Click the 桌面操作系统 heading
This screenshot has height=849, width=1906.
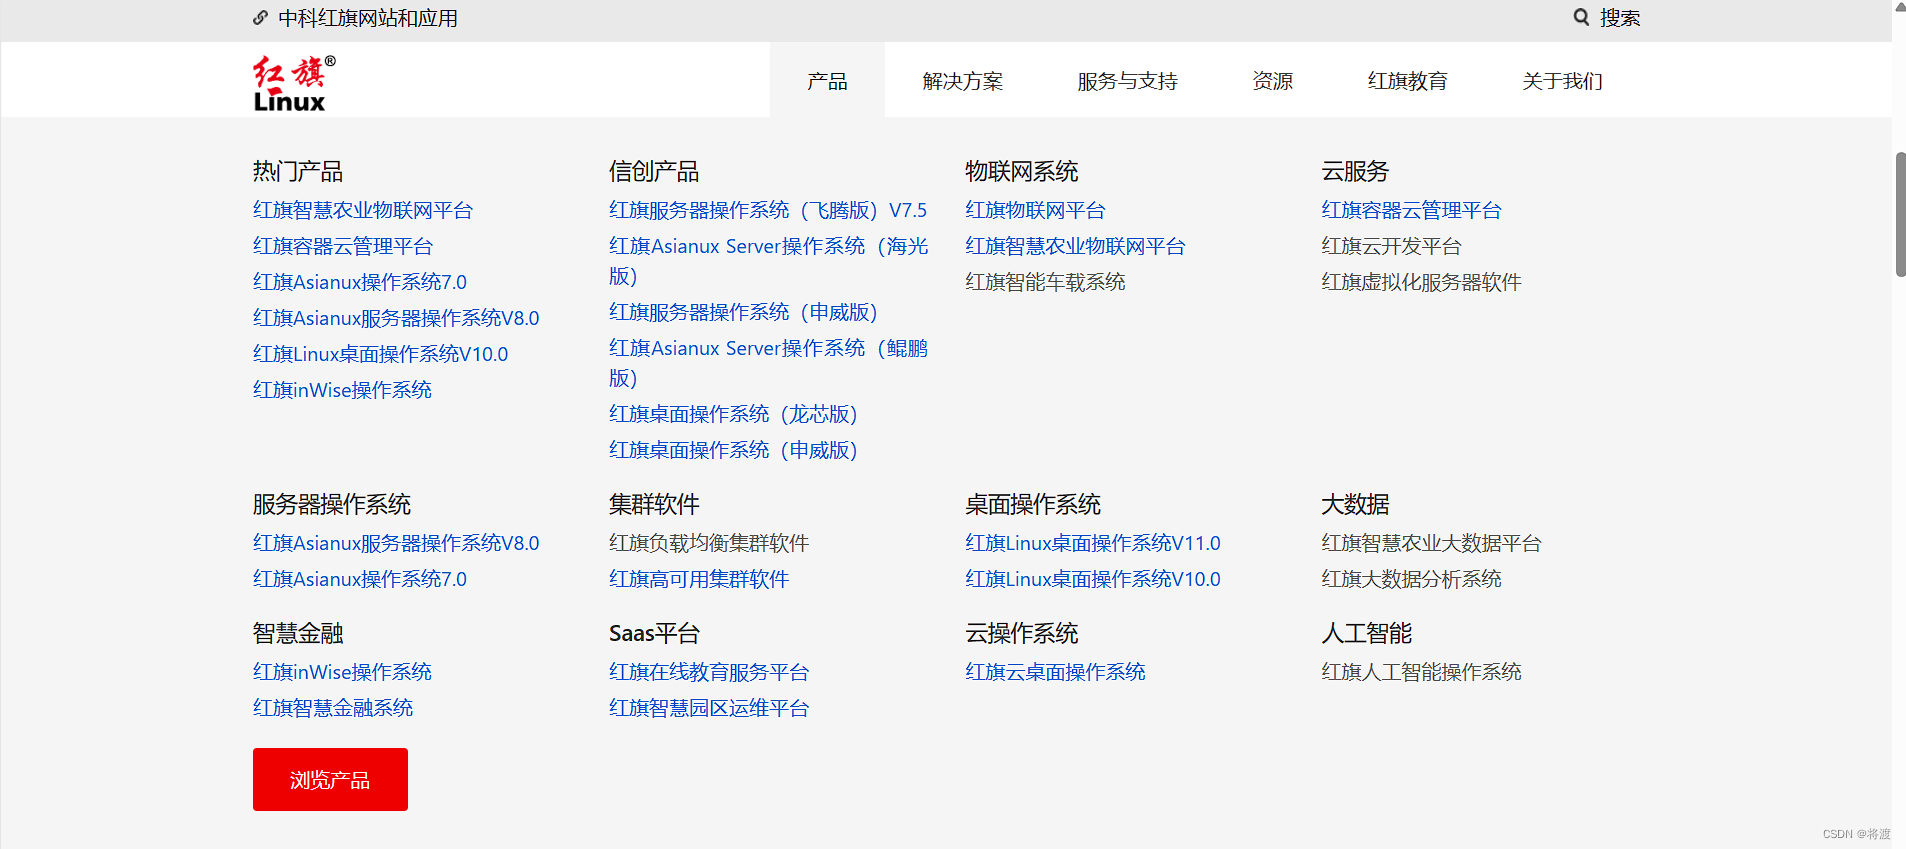pyautogui.click(x=1033, y=504)
